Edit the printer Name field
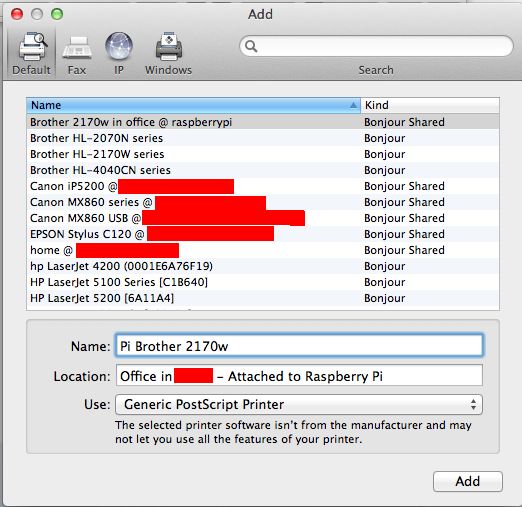The width and height of the screenshot is (522, 507). [x=299, y=346]
